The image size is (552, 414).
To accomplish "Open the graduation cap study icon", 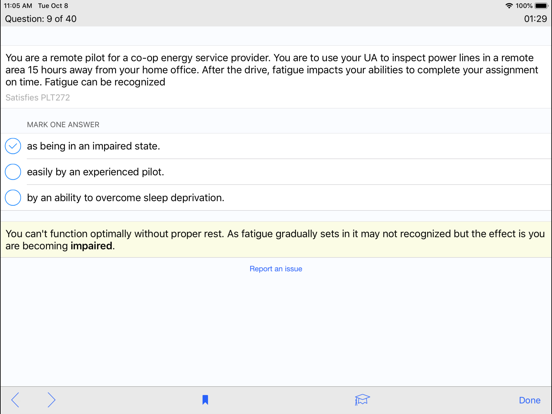I will tap(362, 400).
